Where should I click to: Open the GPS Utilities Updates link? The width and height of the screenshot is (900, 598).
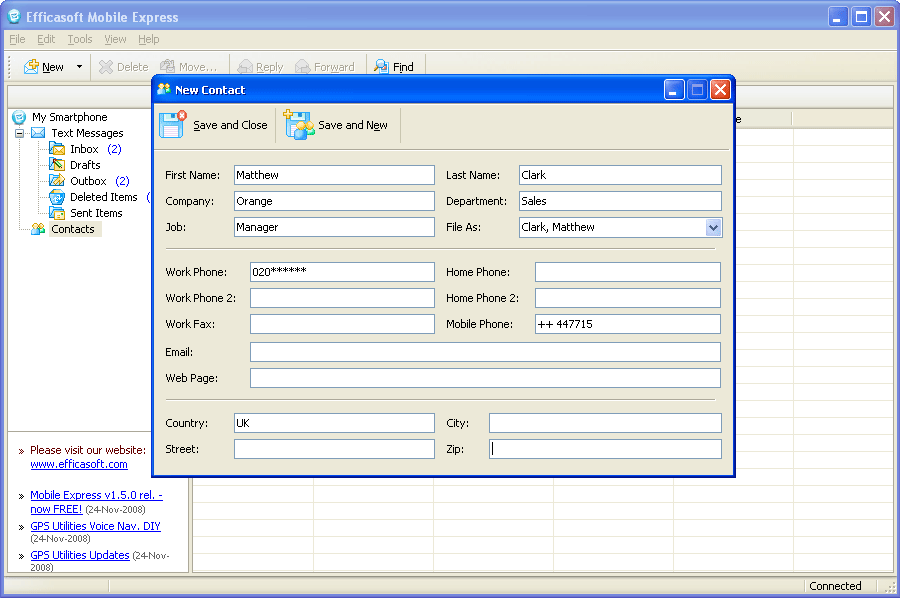80,555
